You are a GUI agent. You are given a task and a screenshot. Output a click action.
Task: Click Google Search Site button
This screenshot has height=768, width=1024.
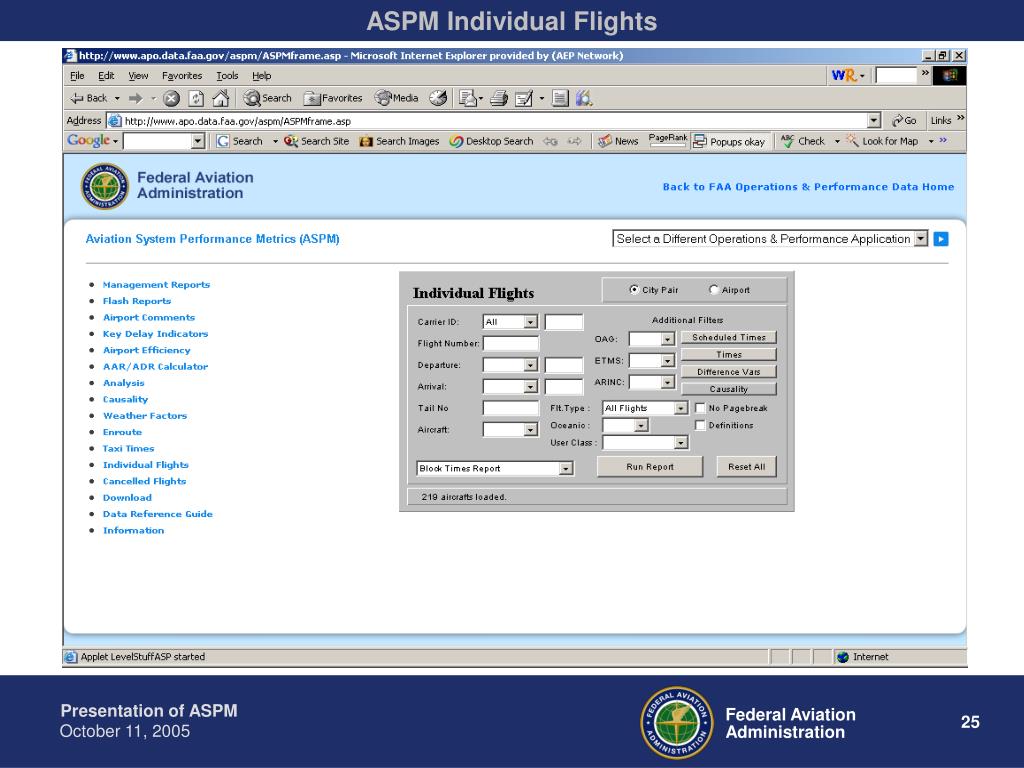click(x=317, y=141)
